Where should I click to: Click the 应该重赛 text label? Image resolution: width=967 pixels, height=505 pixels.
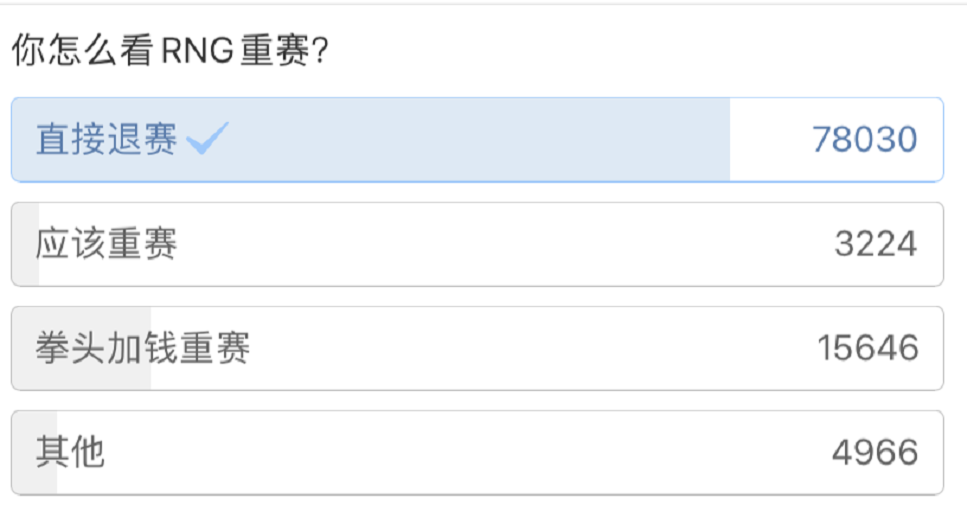(x=106, y=244)
